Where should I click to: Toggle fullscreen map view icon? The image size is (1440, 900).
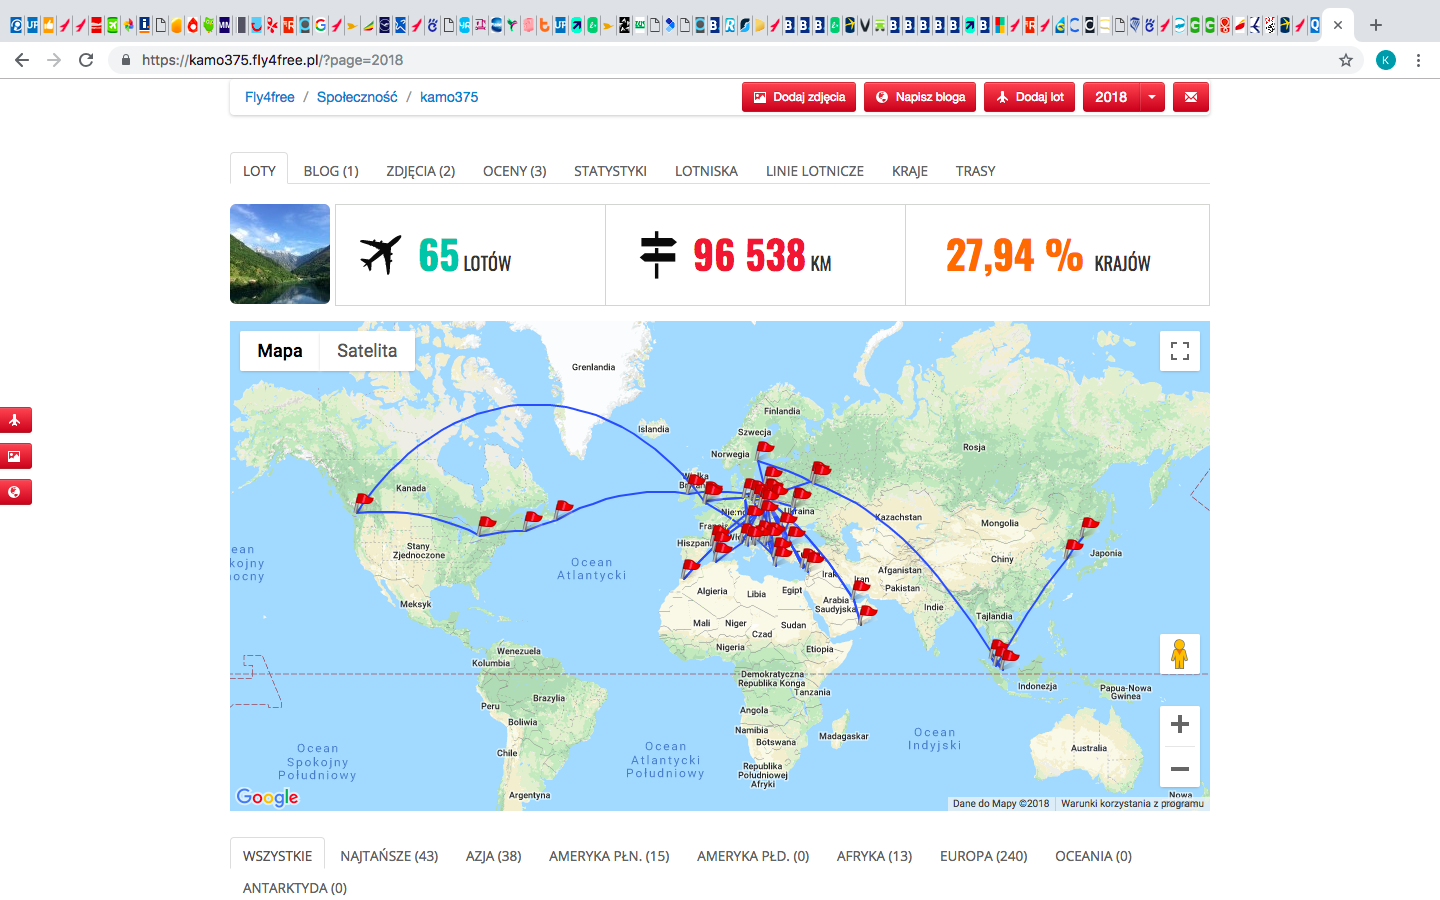pos(1180,351)
